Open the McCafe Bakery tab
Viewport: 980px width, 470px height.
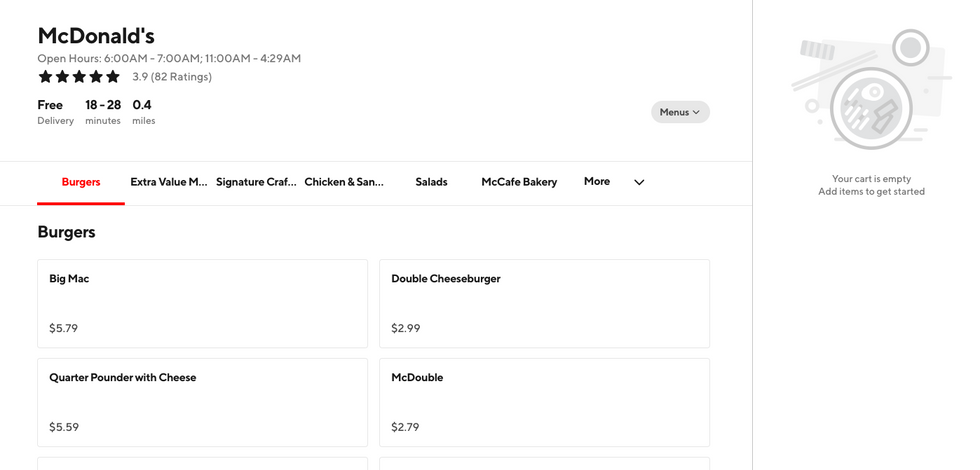[x=519, y=182]
